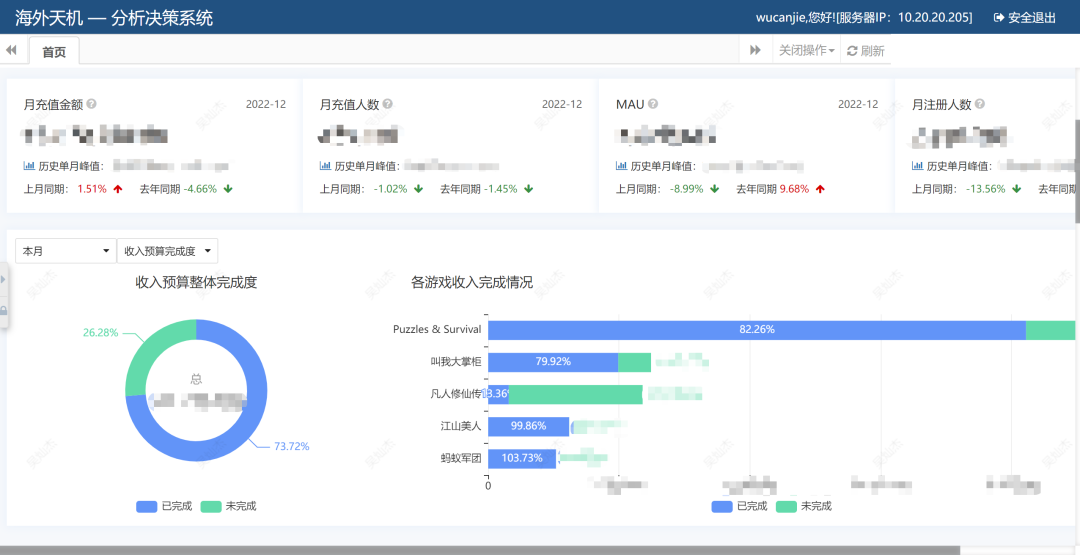Click the help icon beside 月充值人数
This screenshot has width=1080, height=555.
[x=388, y=104]
